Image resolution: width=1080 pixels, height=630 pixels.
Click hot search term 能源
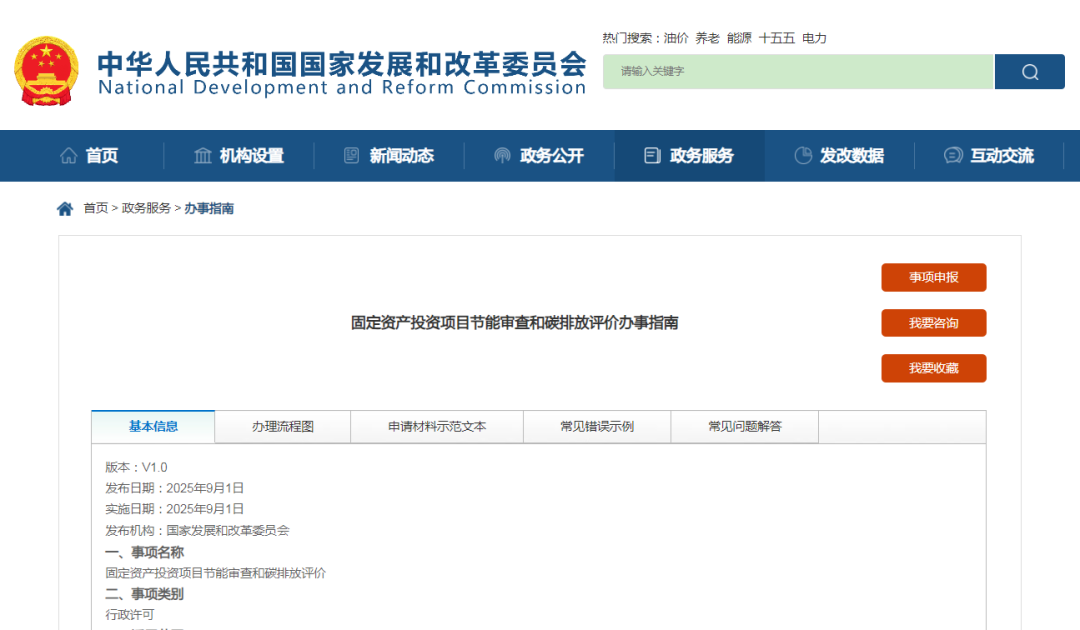(x=739, y=39)
